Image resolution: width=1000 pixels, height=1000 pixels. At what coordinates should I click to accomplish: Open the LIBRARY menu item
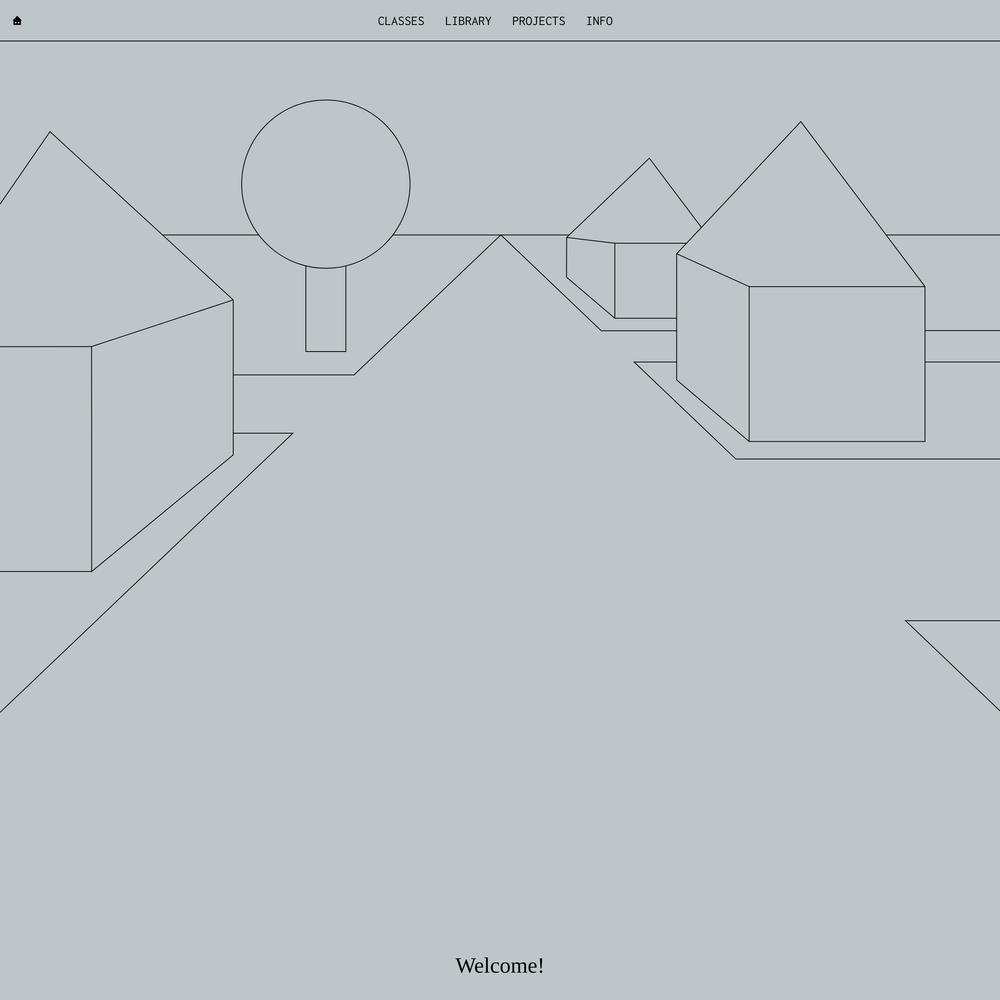tap(467, 21)
